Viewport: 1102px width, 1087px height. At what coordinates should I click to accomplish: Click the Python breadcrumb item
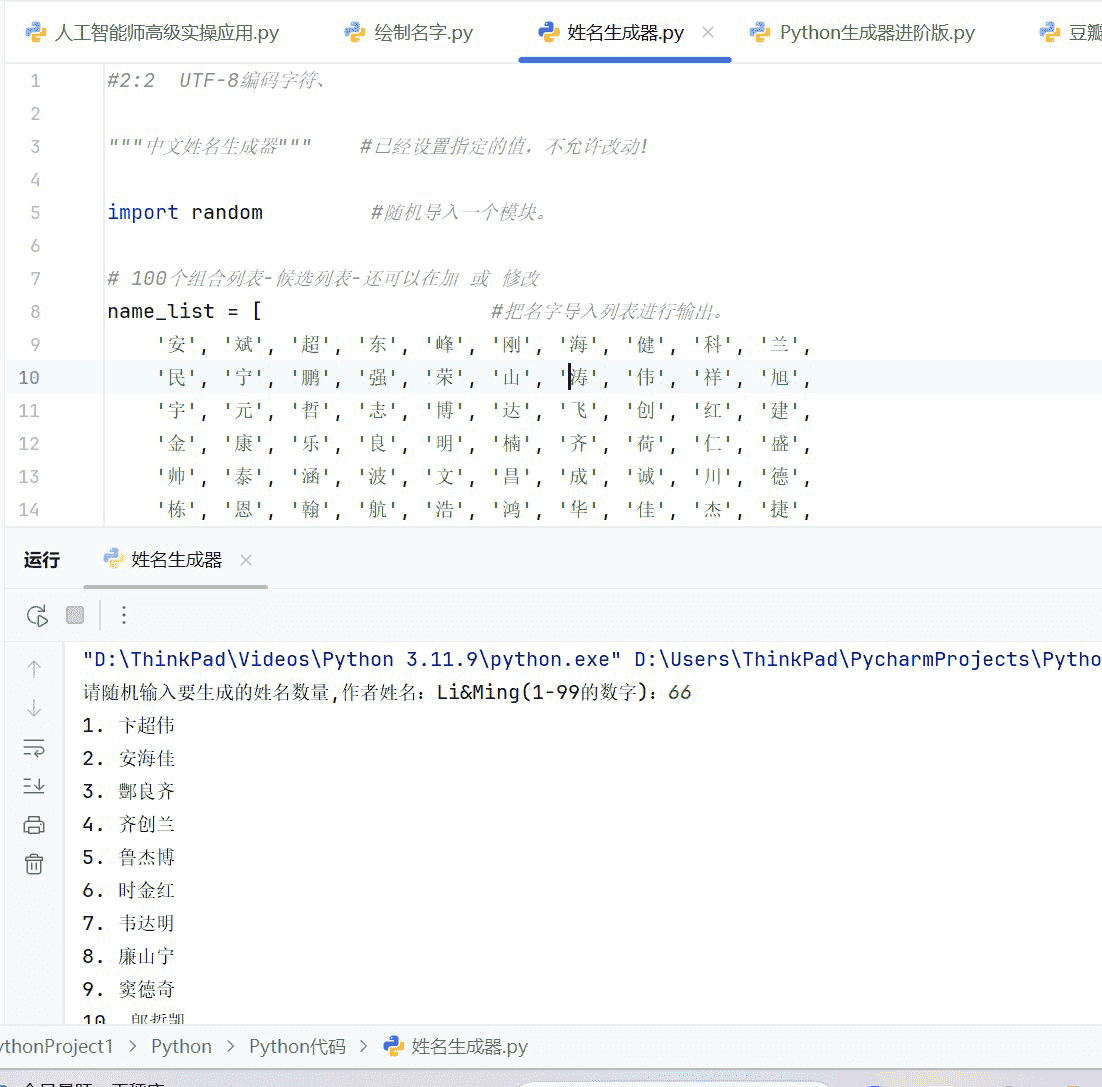(x=181, y=1046)
